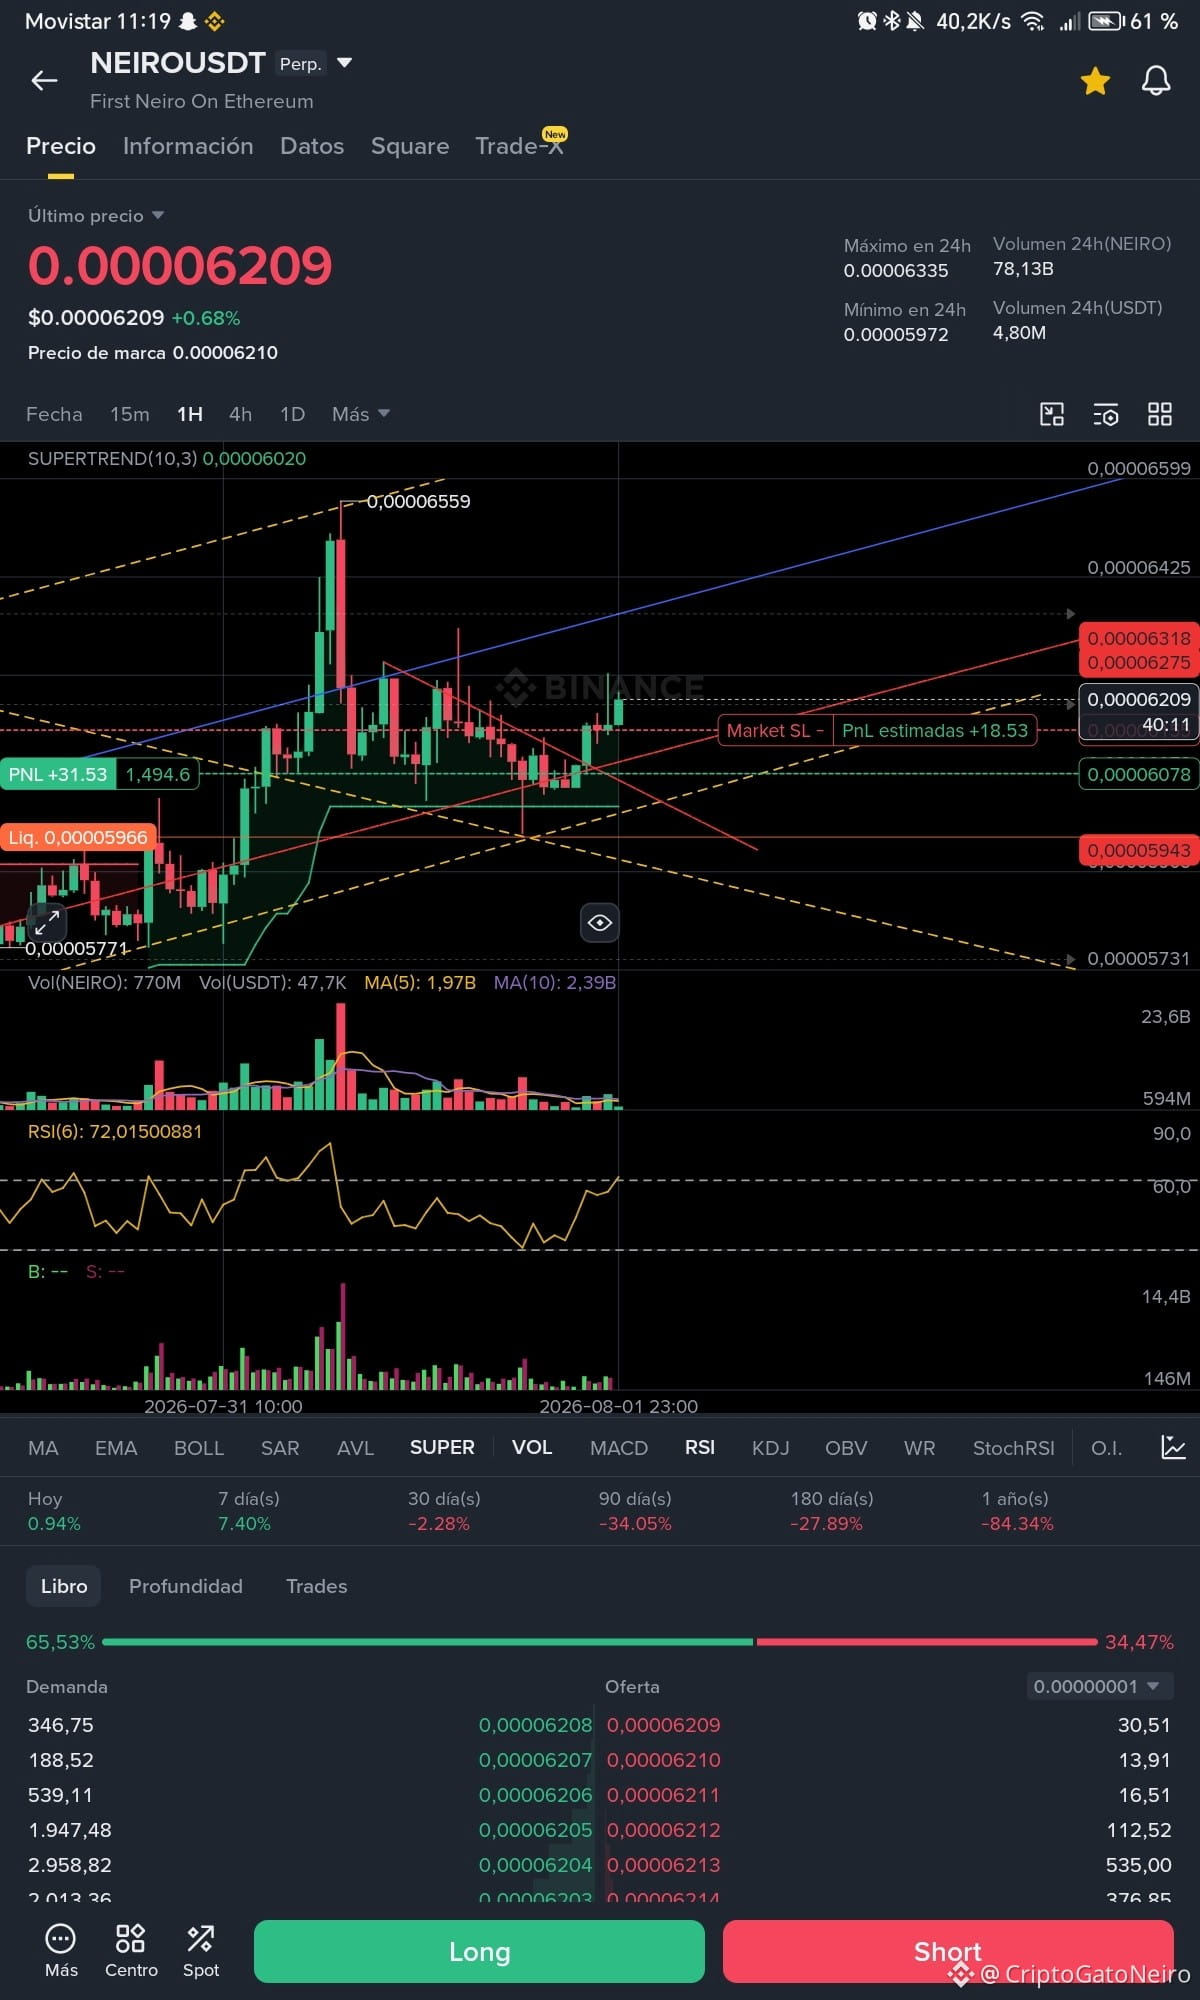This screenshot has height=2000, width=1200.
Task: Toggle the favorite star for NEIROUSDT
Action: (x=1095, y=81)
